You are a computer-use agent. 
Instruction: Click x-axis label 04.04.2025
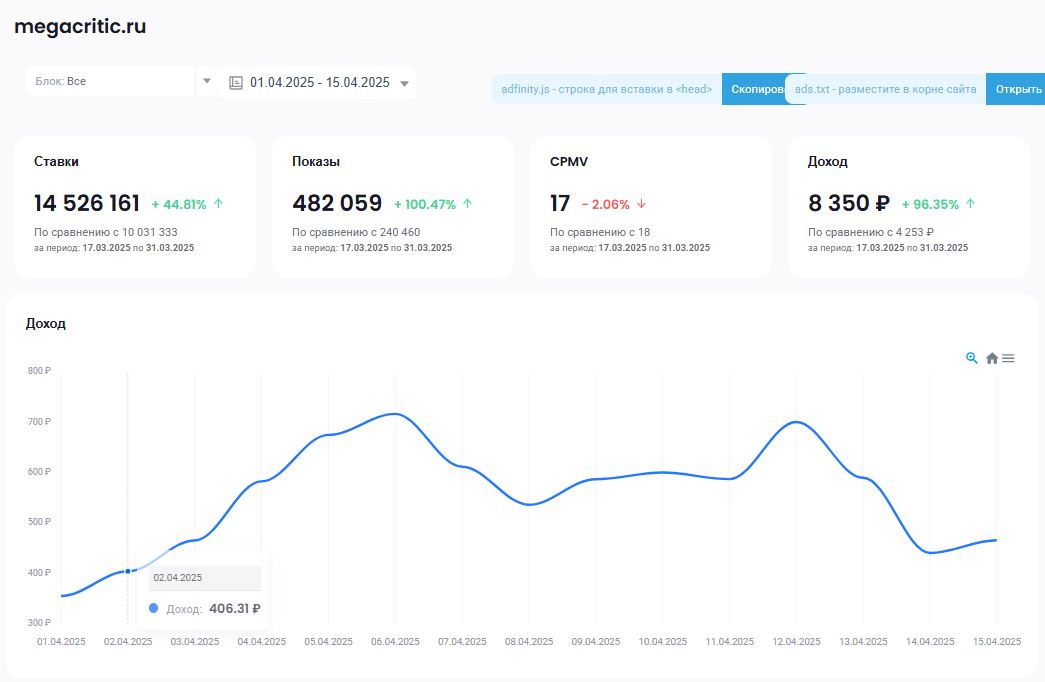click(262, 641)
